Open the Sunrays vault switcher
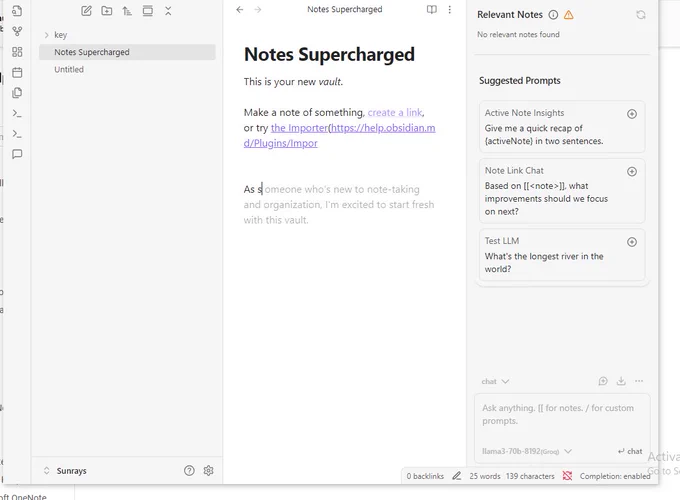Screen dimensions: 680x500 [65, 471]
